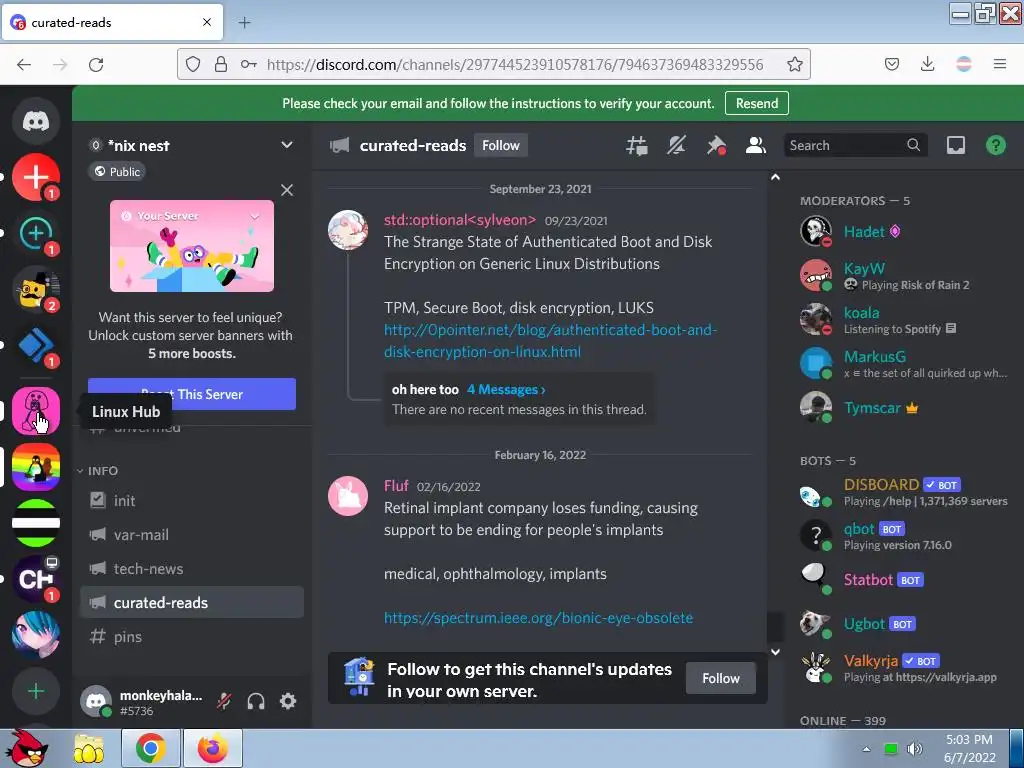Open the green-striped server icon
This screenshot has width=1024, height=768.
click(36, 522)
